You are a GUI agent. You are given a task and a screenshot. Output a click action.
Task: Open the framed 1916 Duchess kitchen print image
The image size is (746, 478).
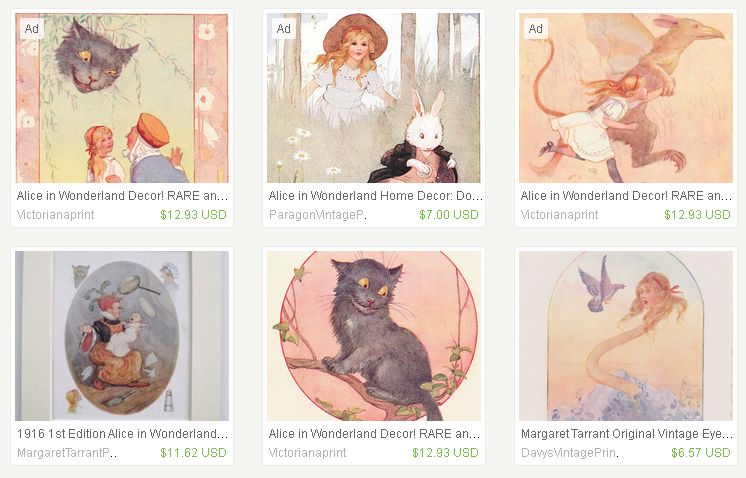pos(122,336)
